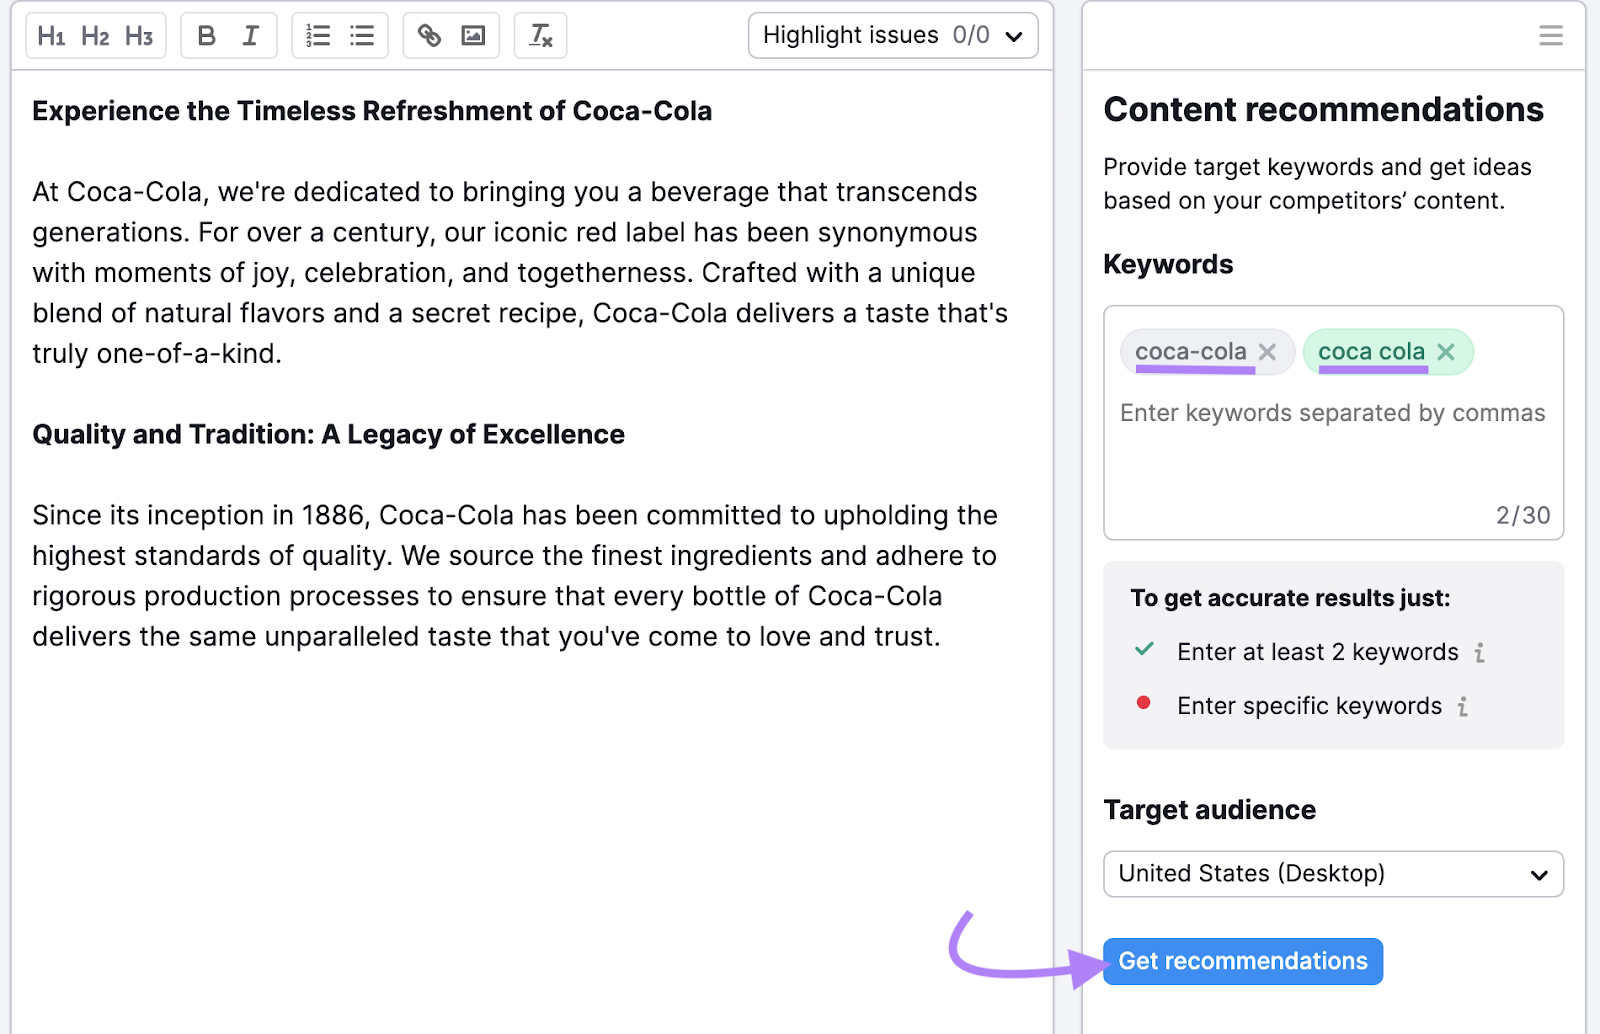
Task: Click the Content recommendations title
Action: pyautogui.click(x=1323, y=110)
